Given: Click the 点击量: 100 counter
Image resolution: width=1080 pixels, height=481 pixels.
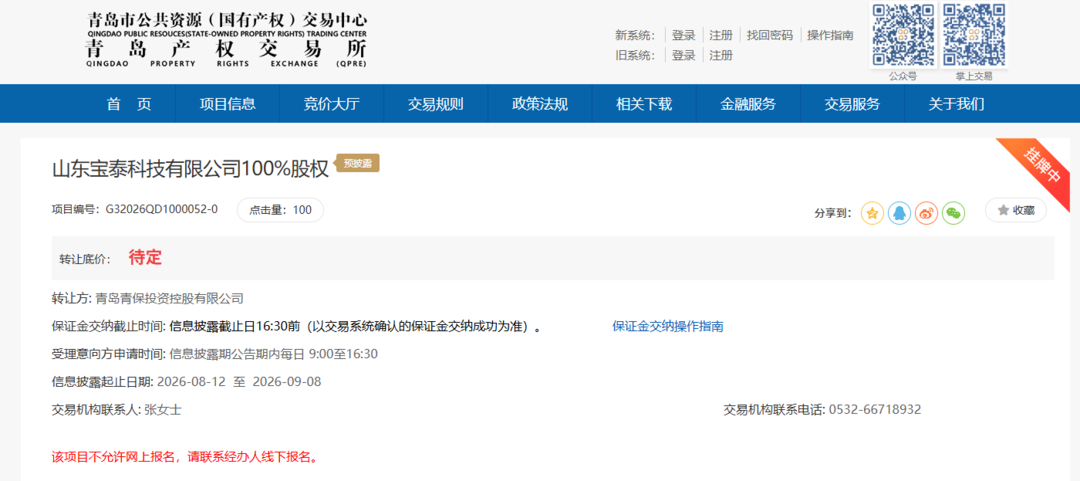Looking at the screenshot, I should (280, 210).
